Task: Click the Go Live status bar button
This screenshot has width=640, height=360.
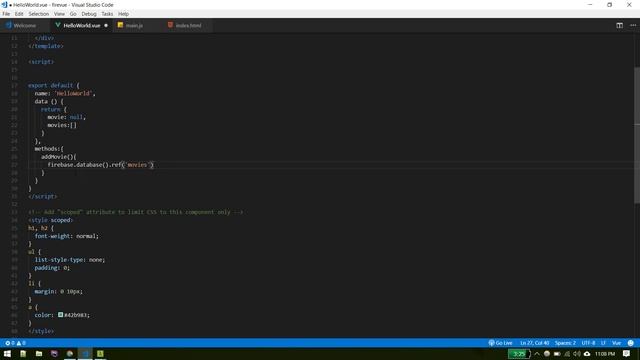Action: pyautogui.click(x=500, y=343)
